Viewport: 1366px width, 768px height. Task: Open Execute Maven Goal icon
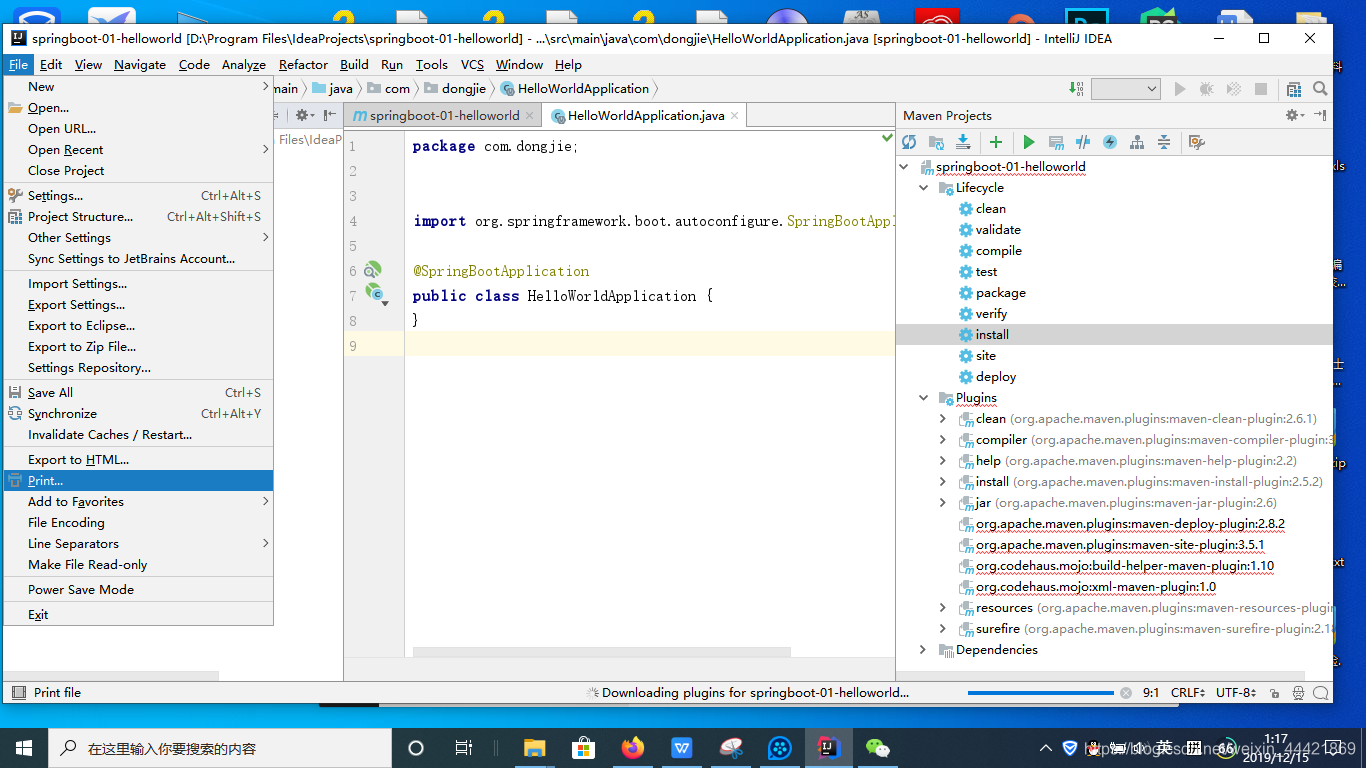[x=1056, y=142]
